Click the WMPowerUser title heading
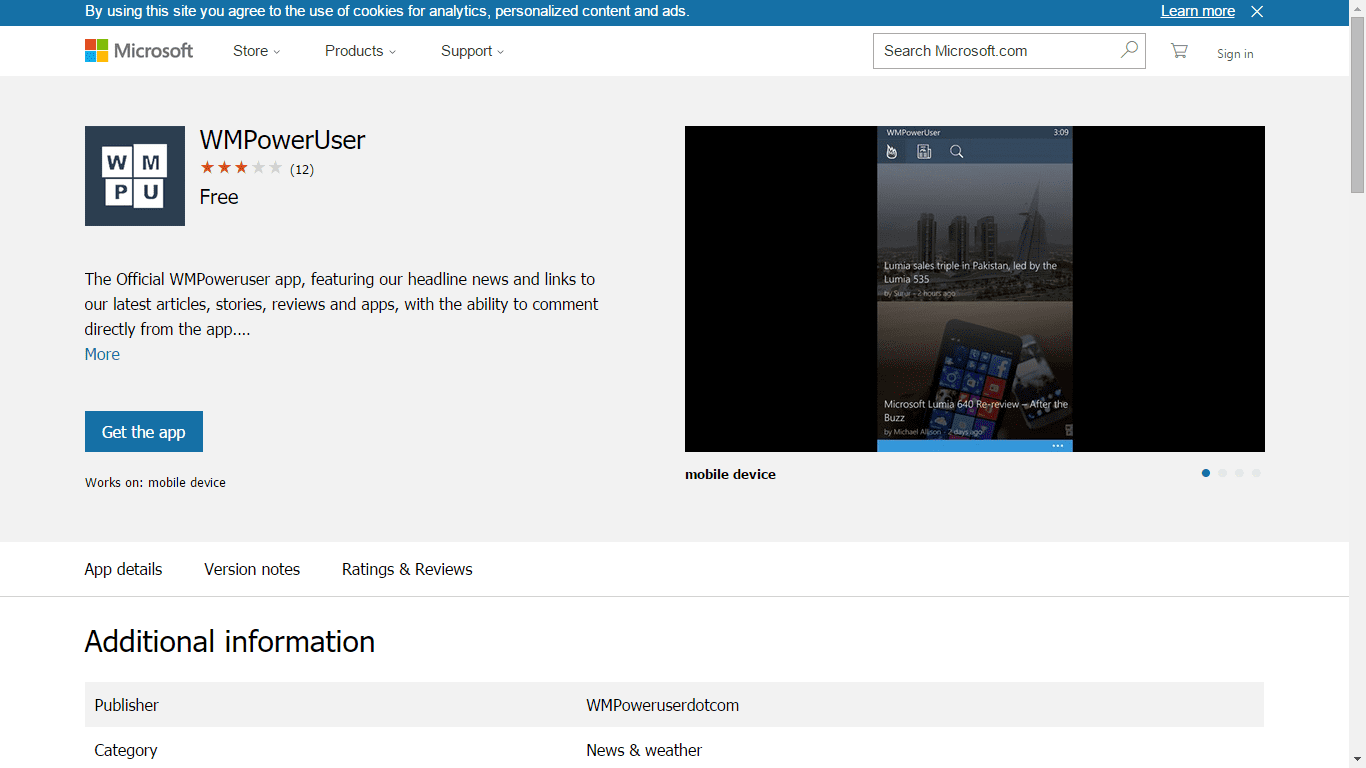This screenshot has width=1366, height=768. pos(282,140)
